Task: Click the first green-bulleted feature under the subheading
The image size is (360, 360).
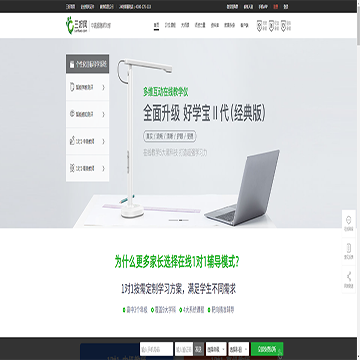Action: pyautogui.click(x=135, y=310)
